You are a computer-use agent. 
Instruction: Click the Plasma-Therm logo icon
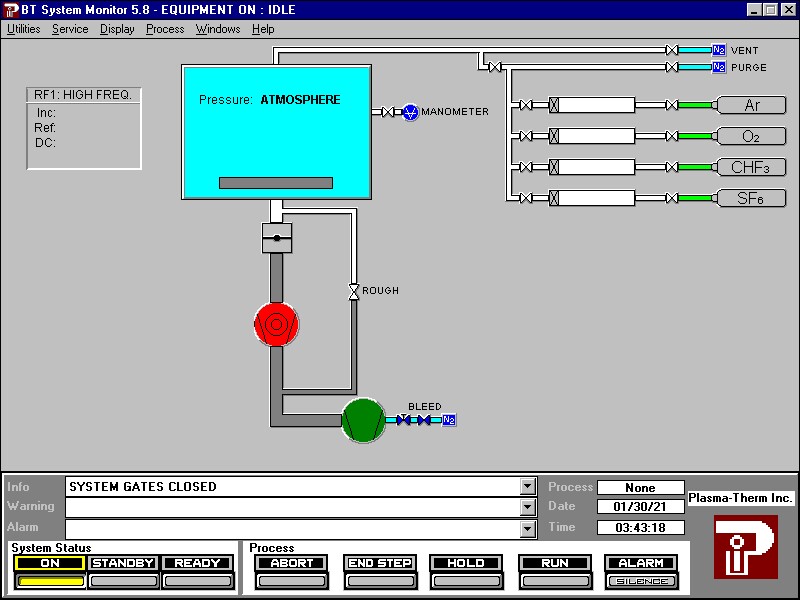click(745, 546)
